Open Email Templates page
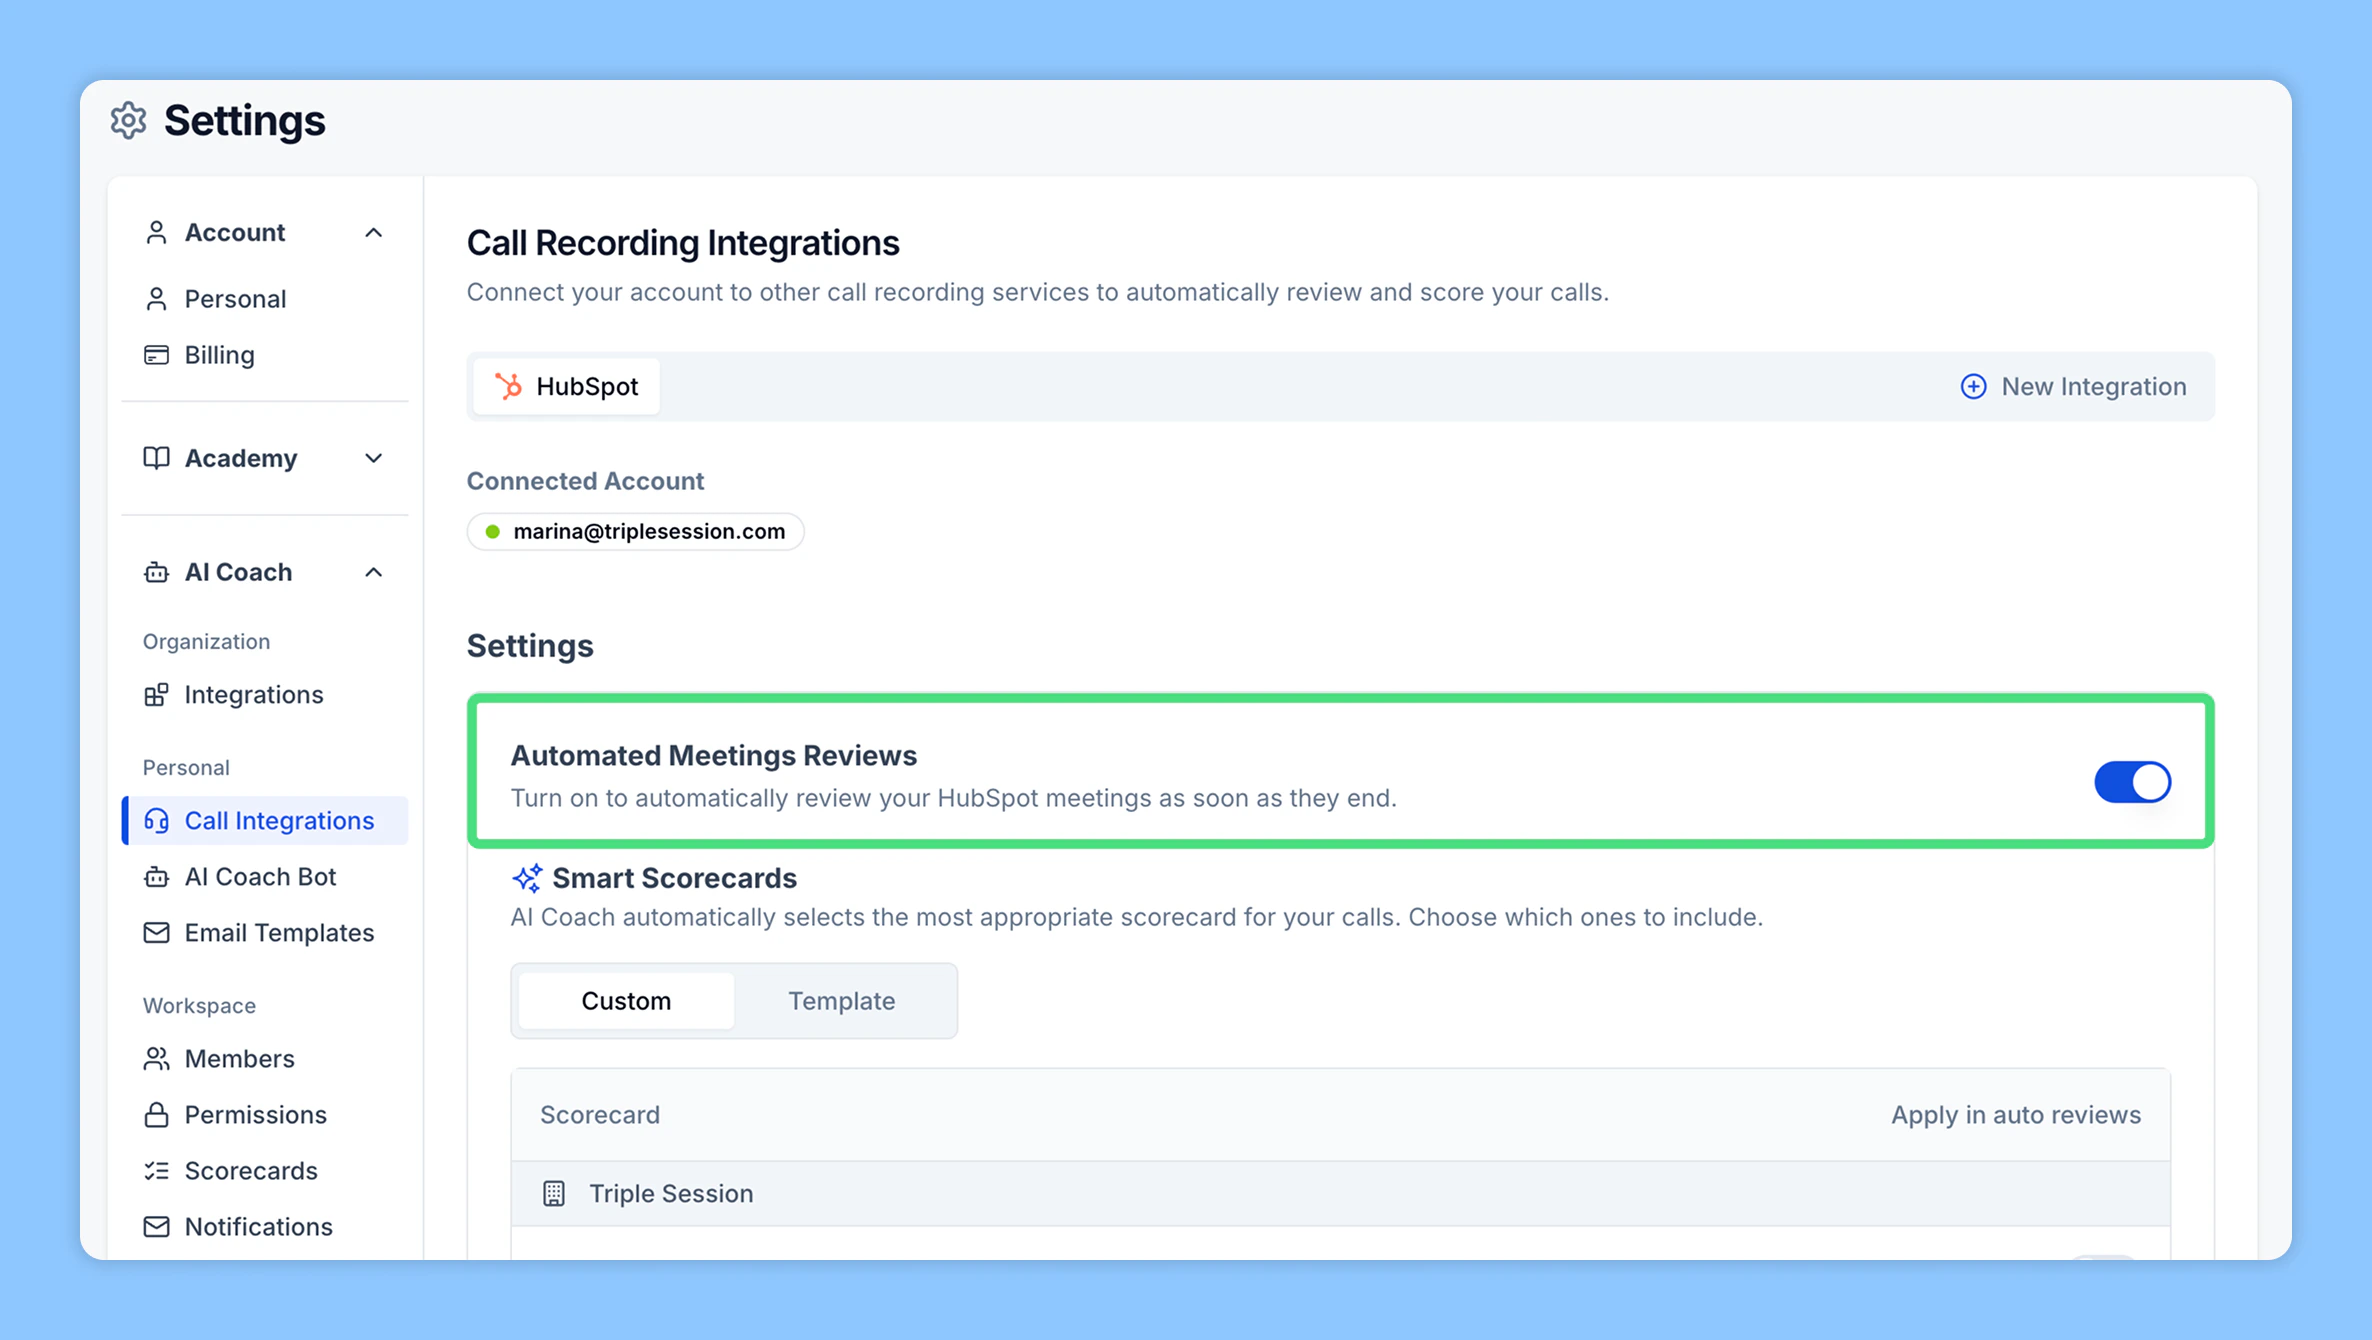The image size is (2372, 1340). [264, 933]
